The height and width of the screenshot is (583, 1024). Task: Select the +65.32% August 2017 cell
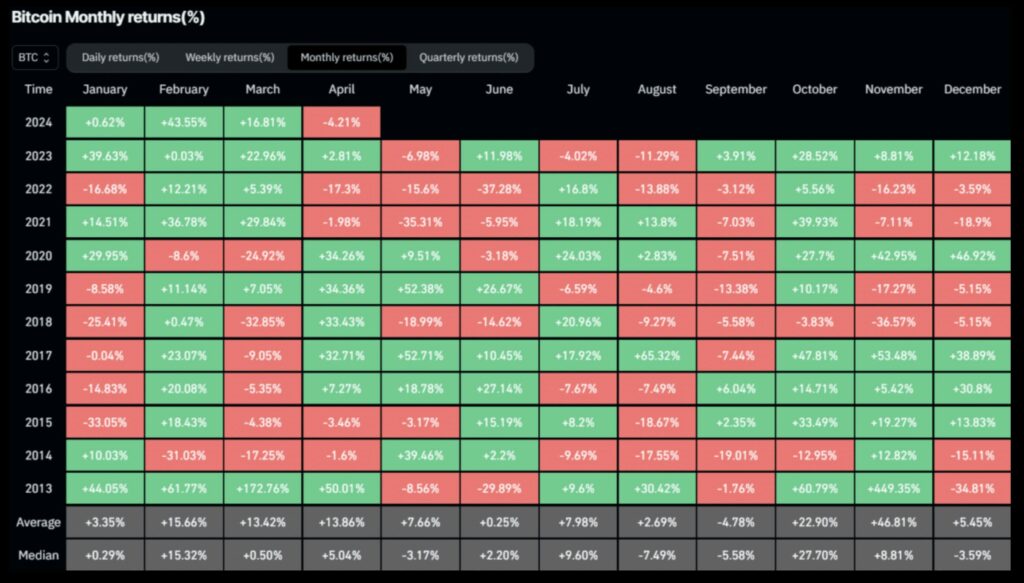[656, 355]
